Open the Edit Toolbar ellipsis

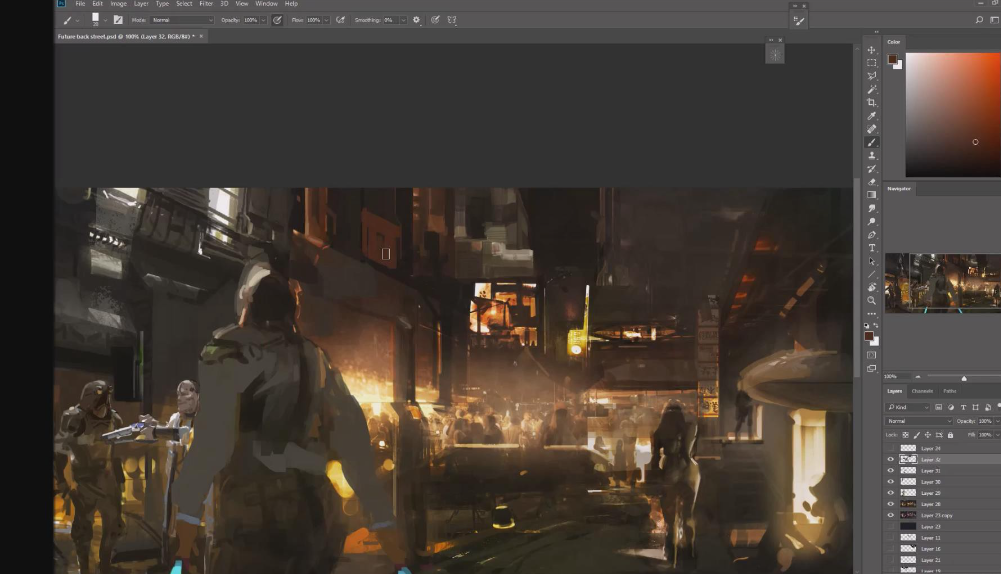(871, 313)
